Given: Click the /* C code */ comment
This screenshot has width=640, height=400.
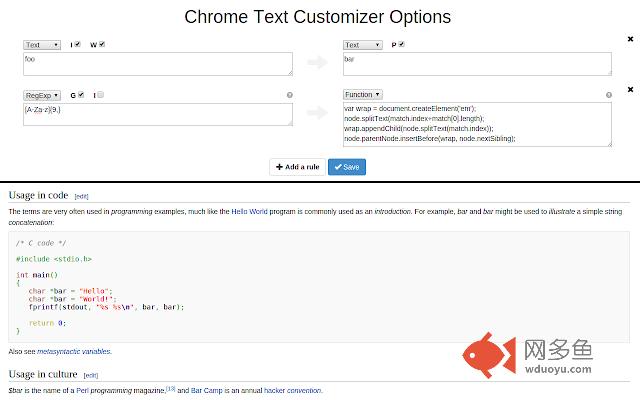Looking at the screenshot, I should (x=41, y=243).
